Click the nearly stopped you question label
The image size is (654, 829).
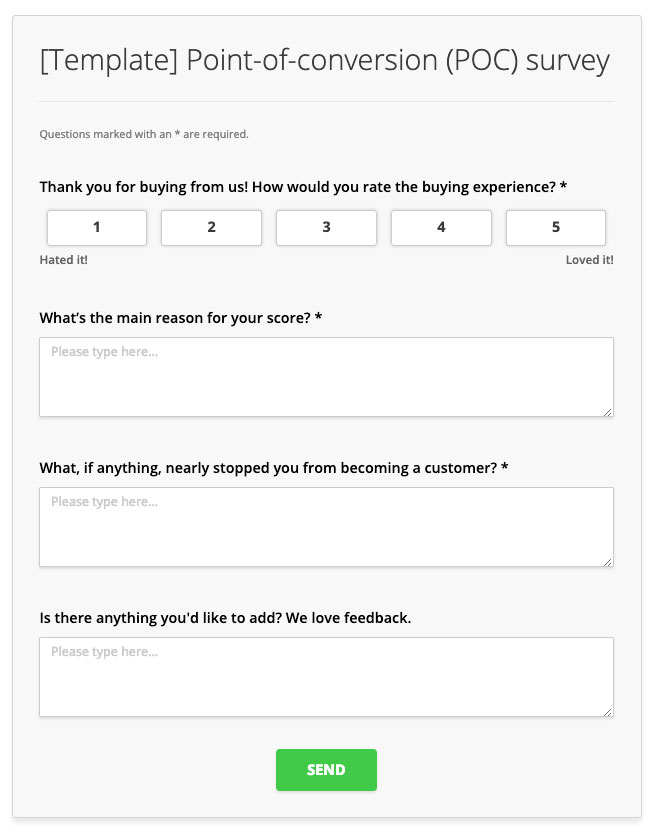[x=274, y=468]
